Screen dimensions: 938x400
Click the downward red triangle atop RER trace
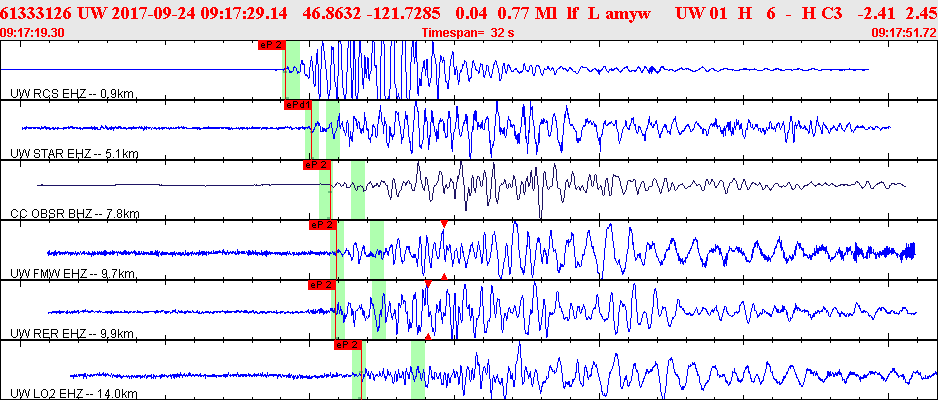[428, 283]
